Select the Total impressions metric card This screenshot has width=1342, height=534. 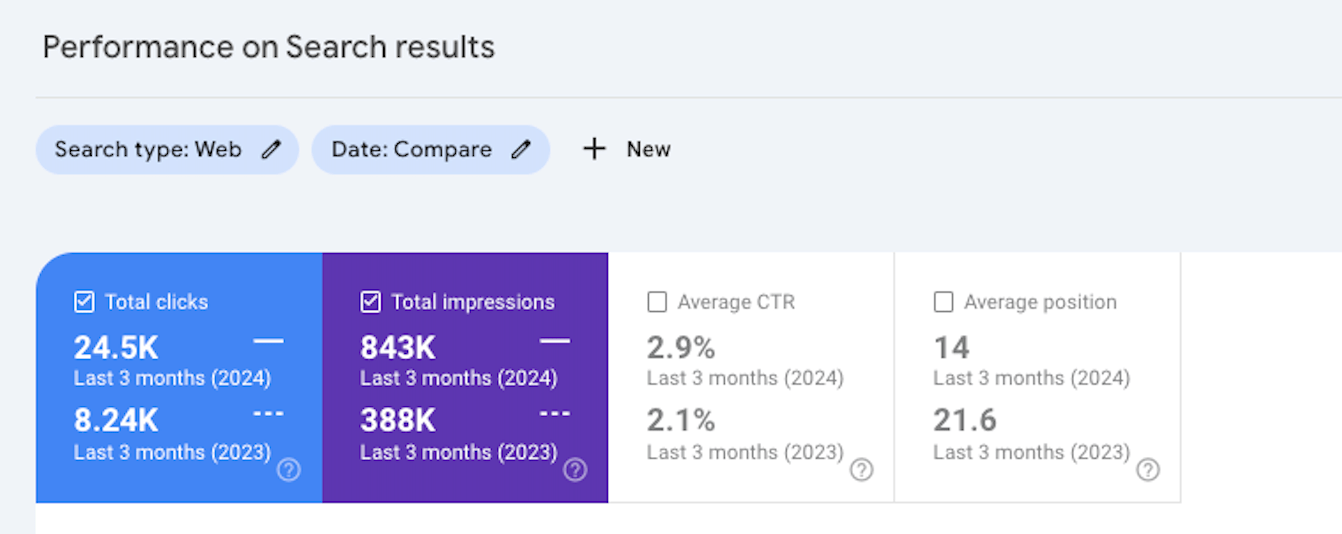click(465, 377)
